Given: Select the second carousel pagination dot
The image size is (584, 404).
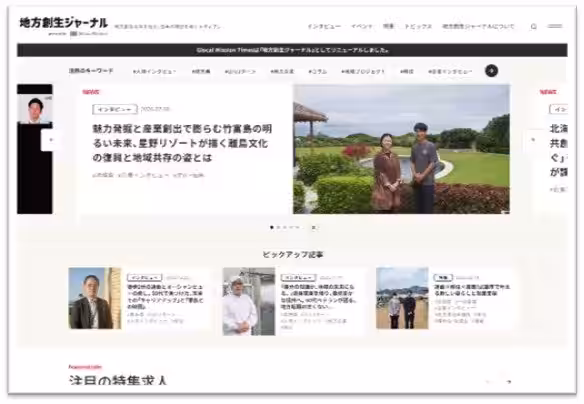Looking at the screenshot, I should [278, 227].
